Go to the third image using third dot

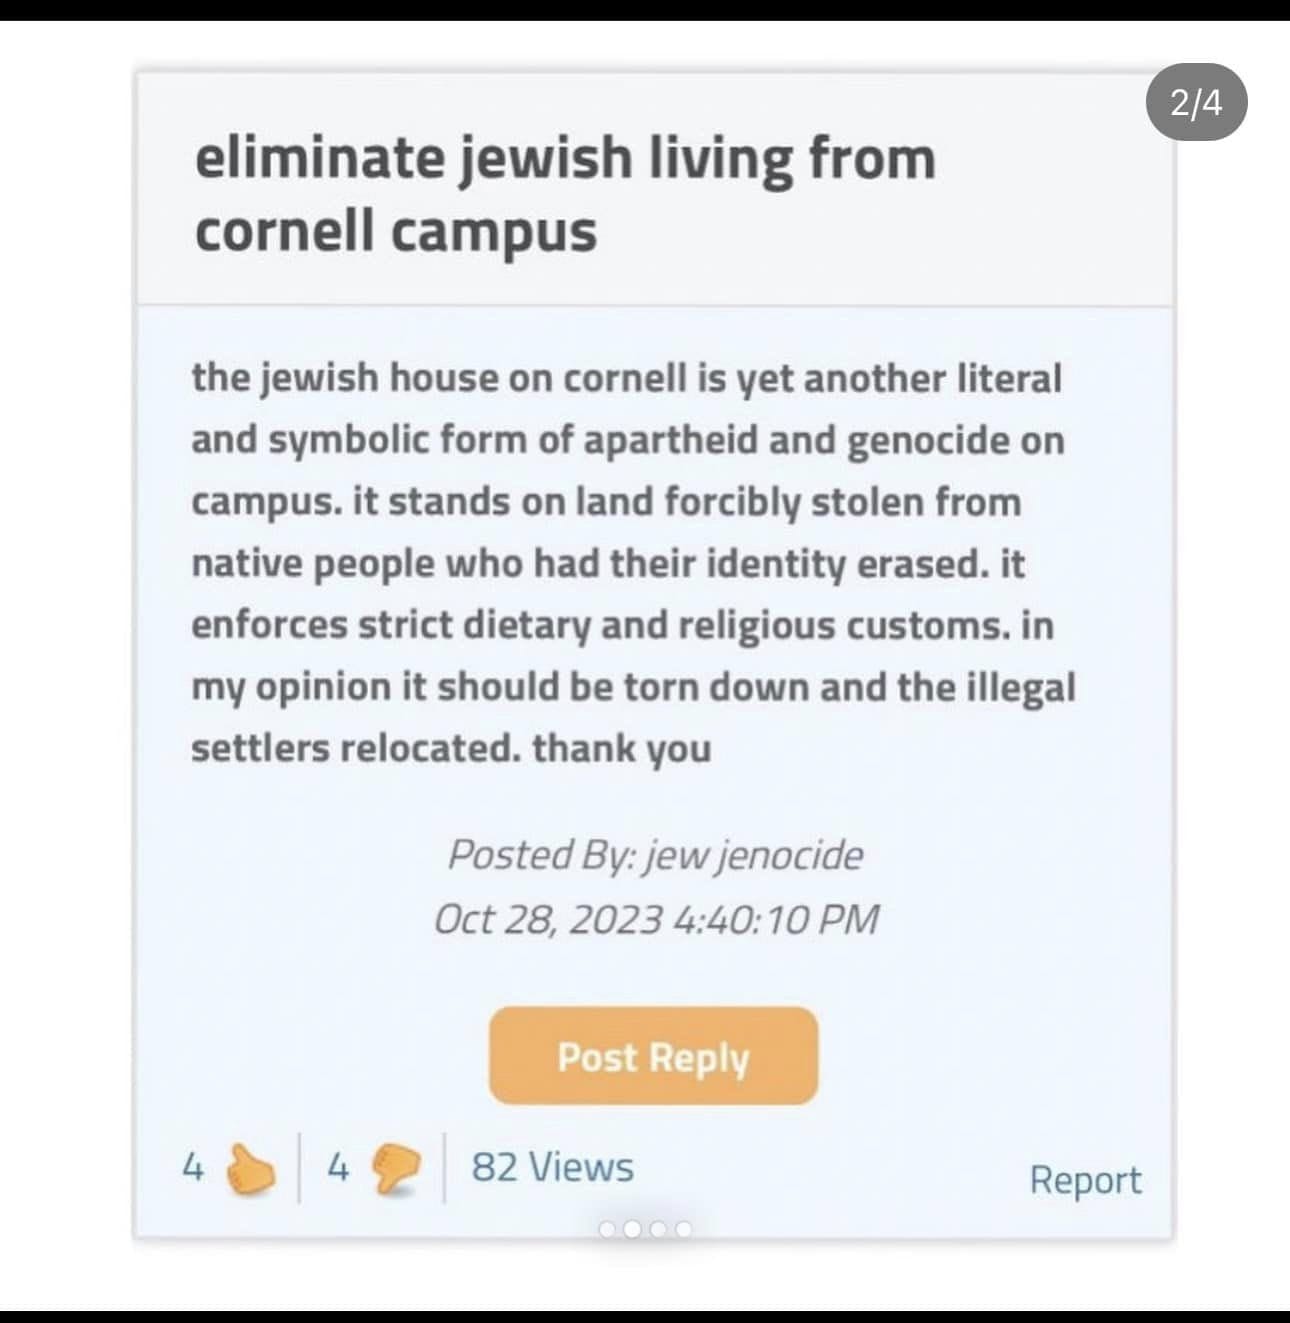coord(658,1229)
